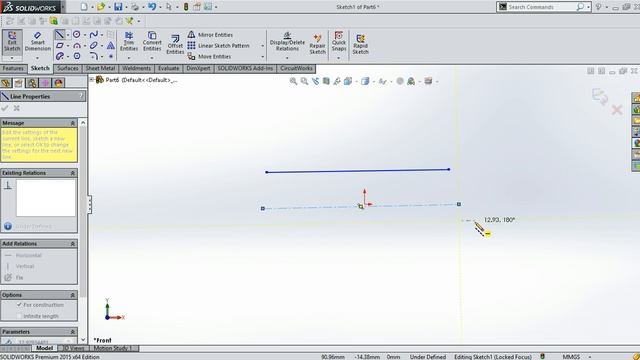Click the New document icon
The width and height of the screenshot is (640, 360).
84,7
